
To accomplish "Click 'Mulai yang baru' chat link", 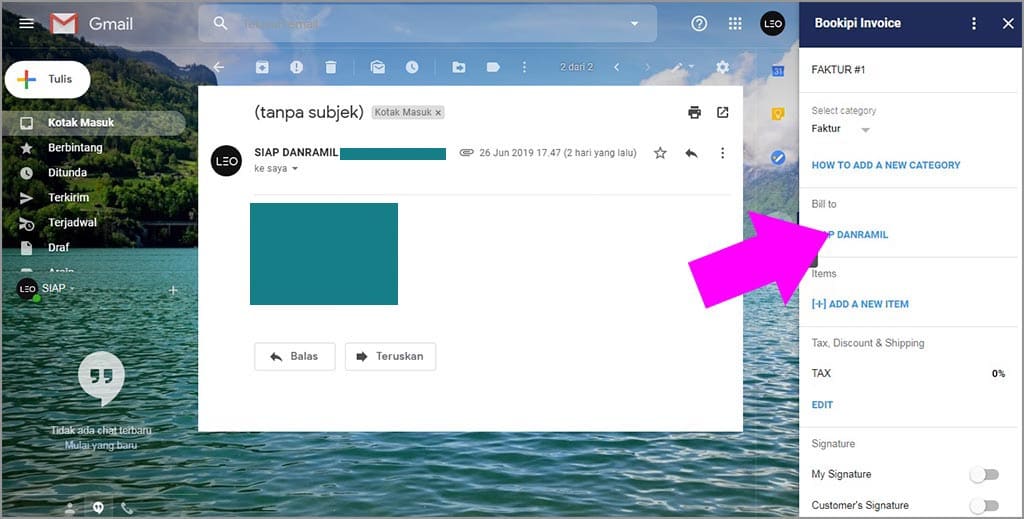I will coord(101,445).
